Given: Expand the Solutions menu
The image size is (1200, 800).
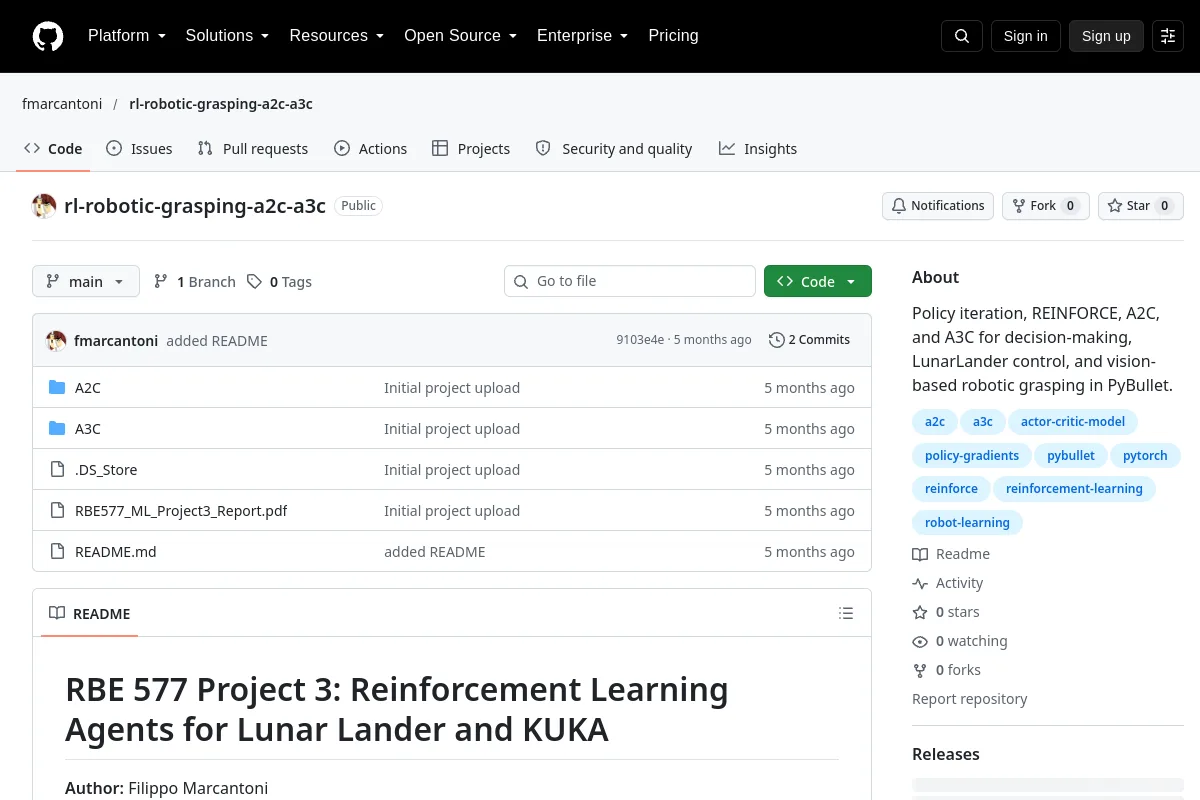Looking at the screenshot, I should point(228,36).
